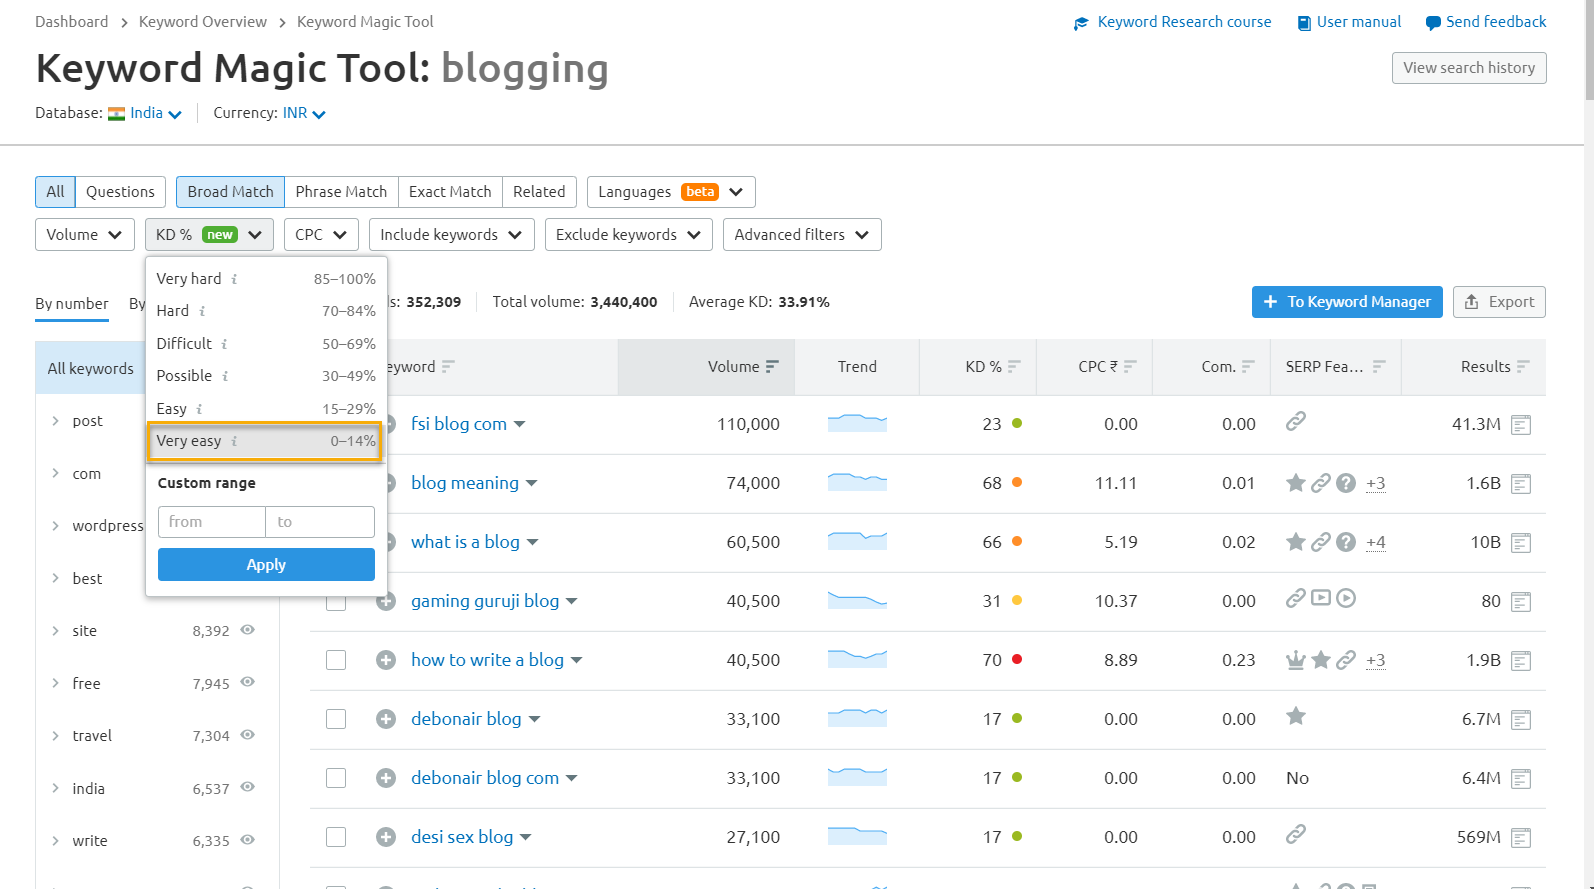The width and height of the screenshot is (1594, 889).
Task: Click the Export button
Action: point(1499,302)
